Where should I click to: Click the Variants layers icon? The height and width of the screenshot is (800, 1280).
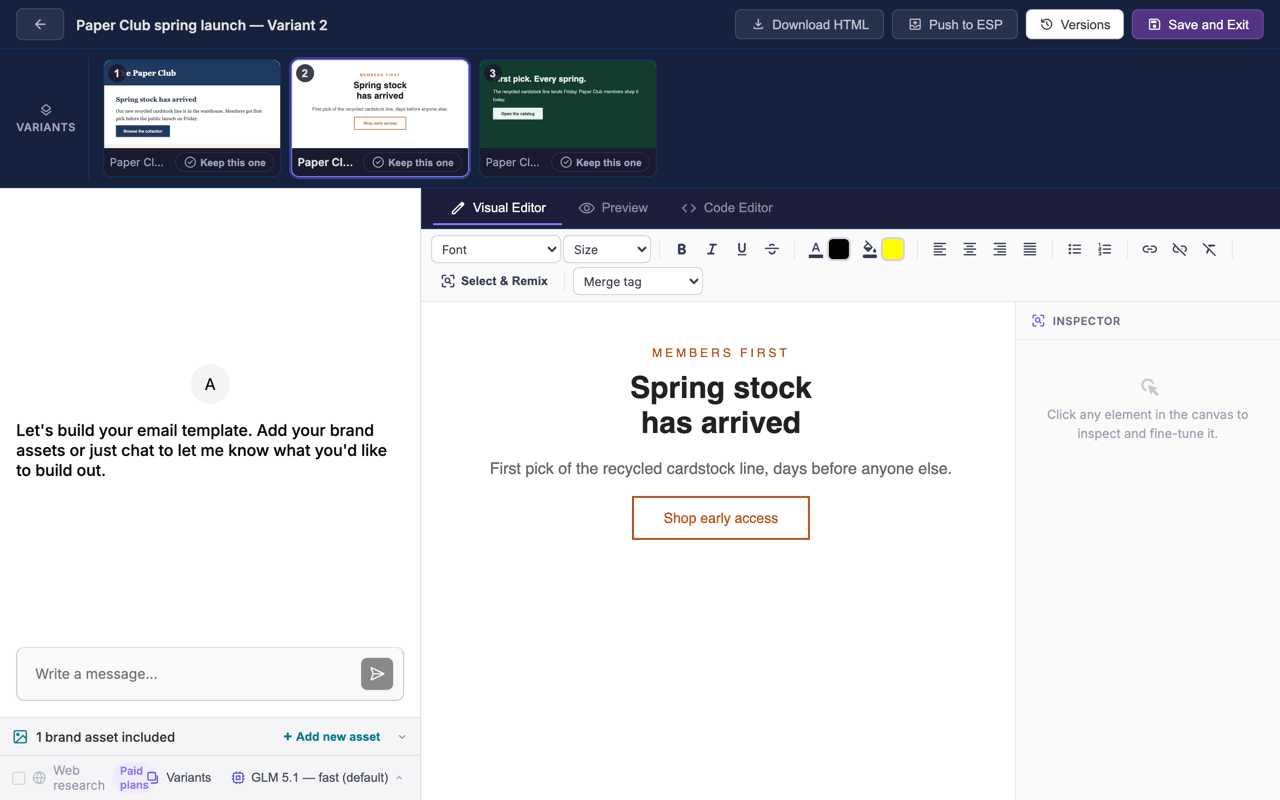(46, 109)
